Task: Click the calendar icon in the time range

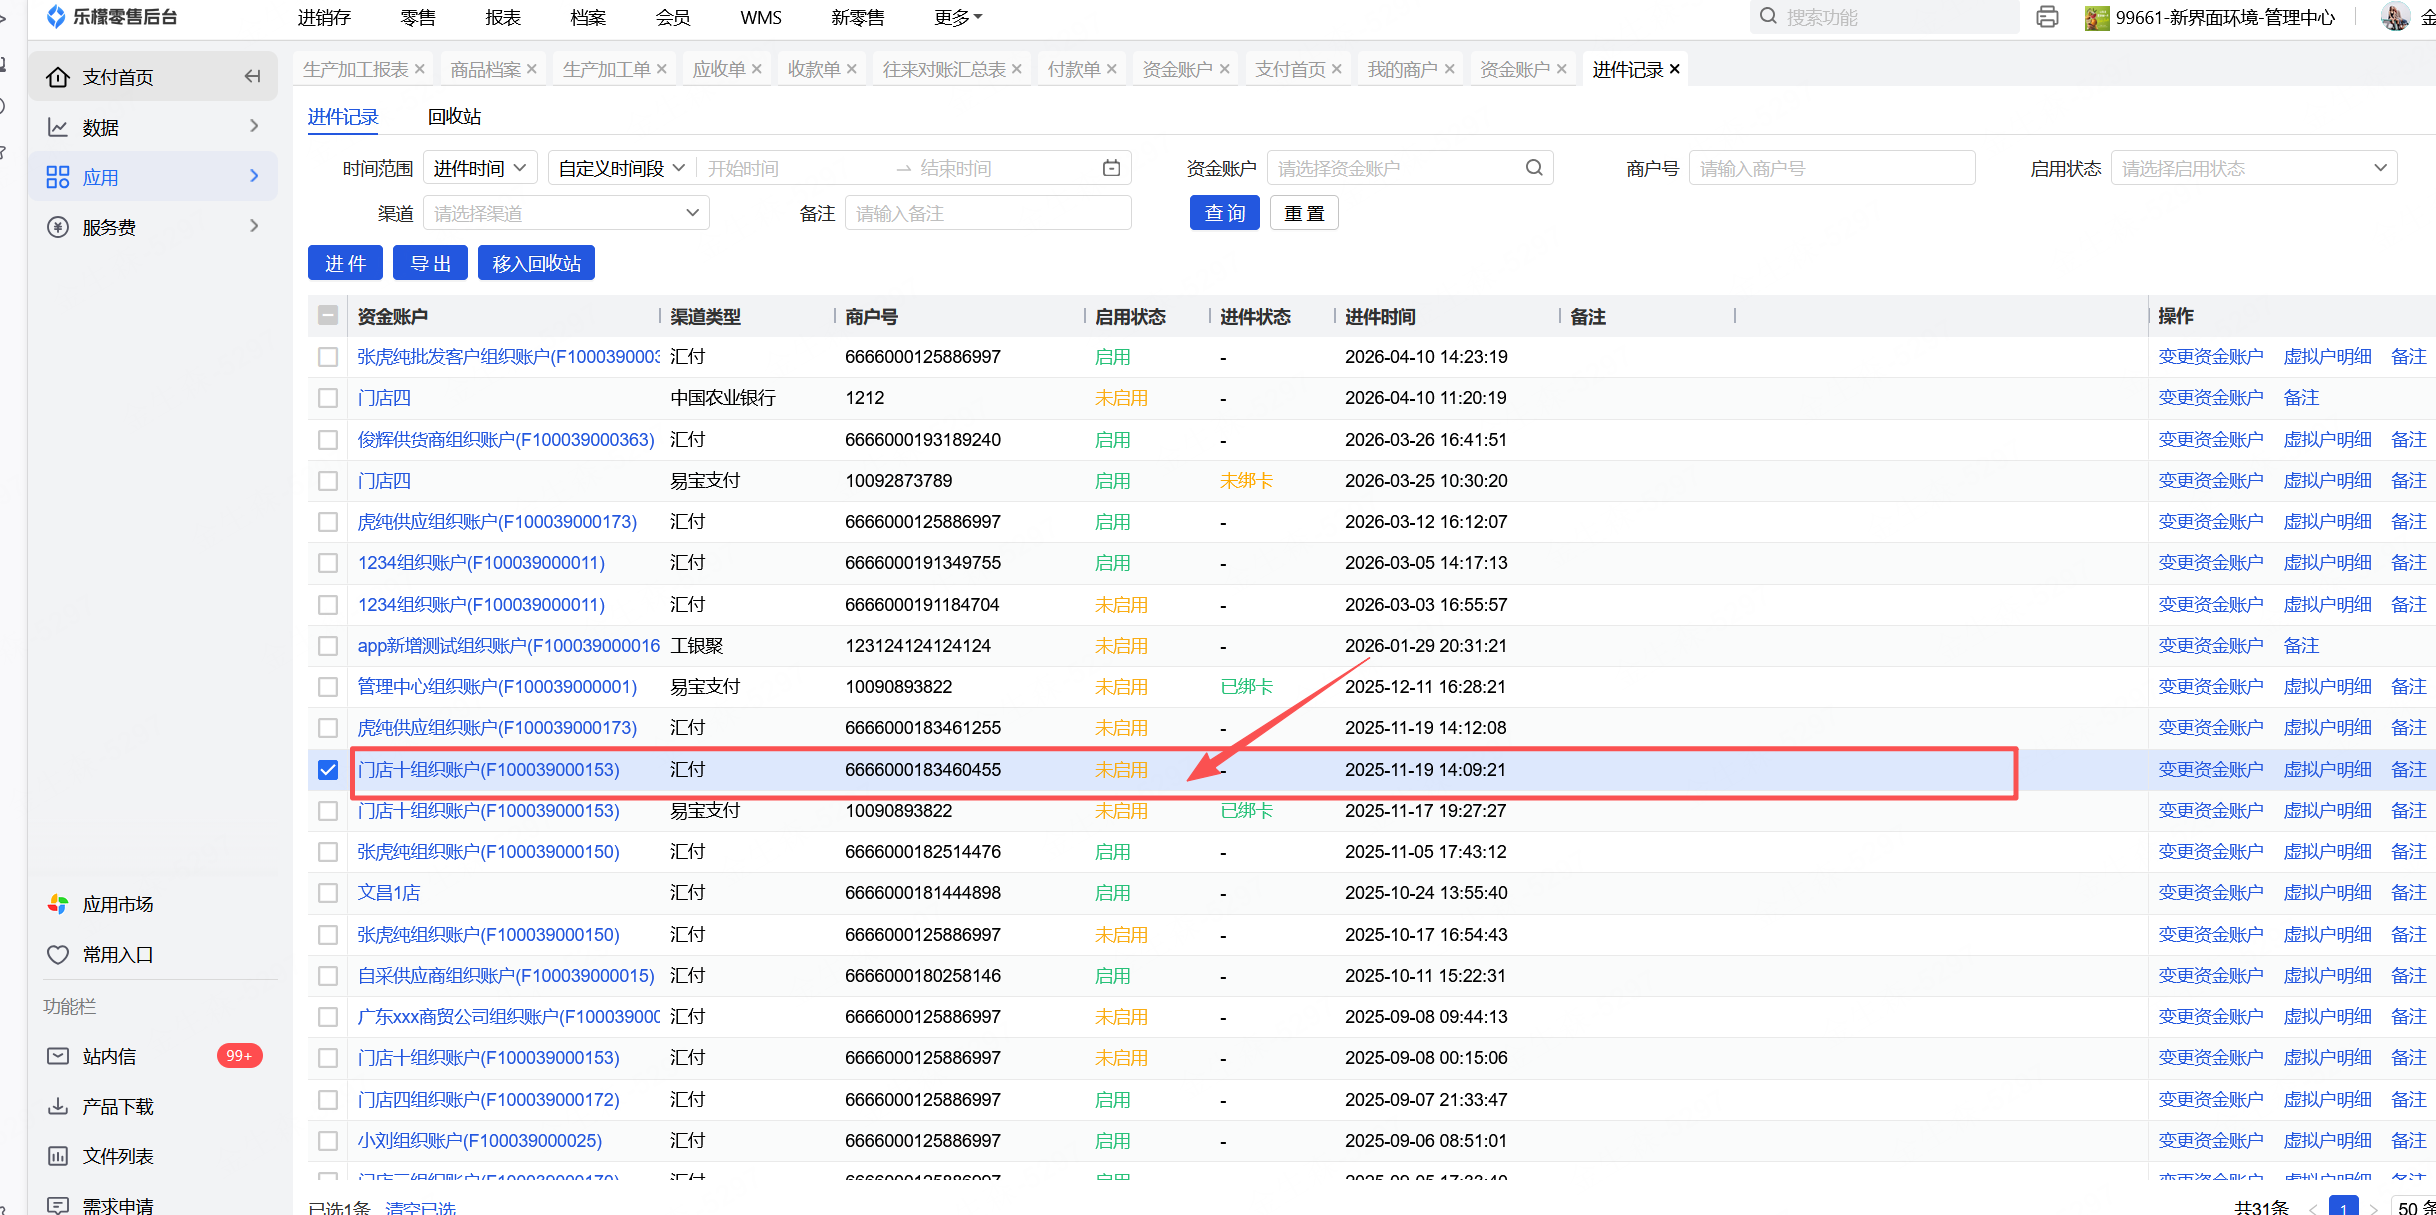Action: pos(1111,168)
